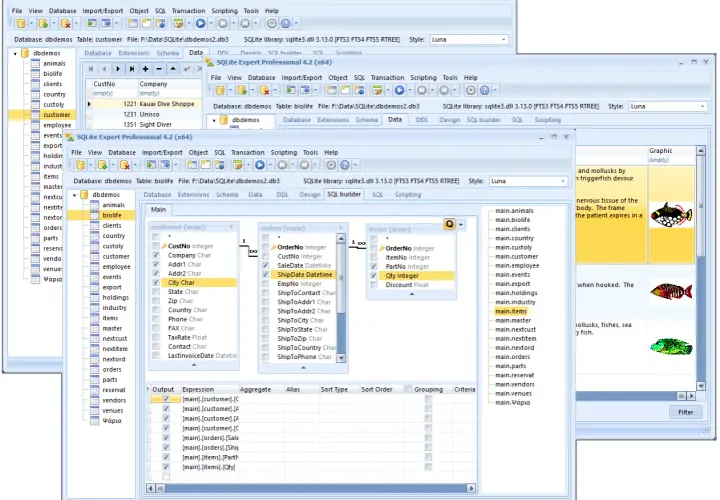Collapse the items table box via bottom arrow
The width and height of the screenshot is (720, 500).
click(x=411, y=294)
